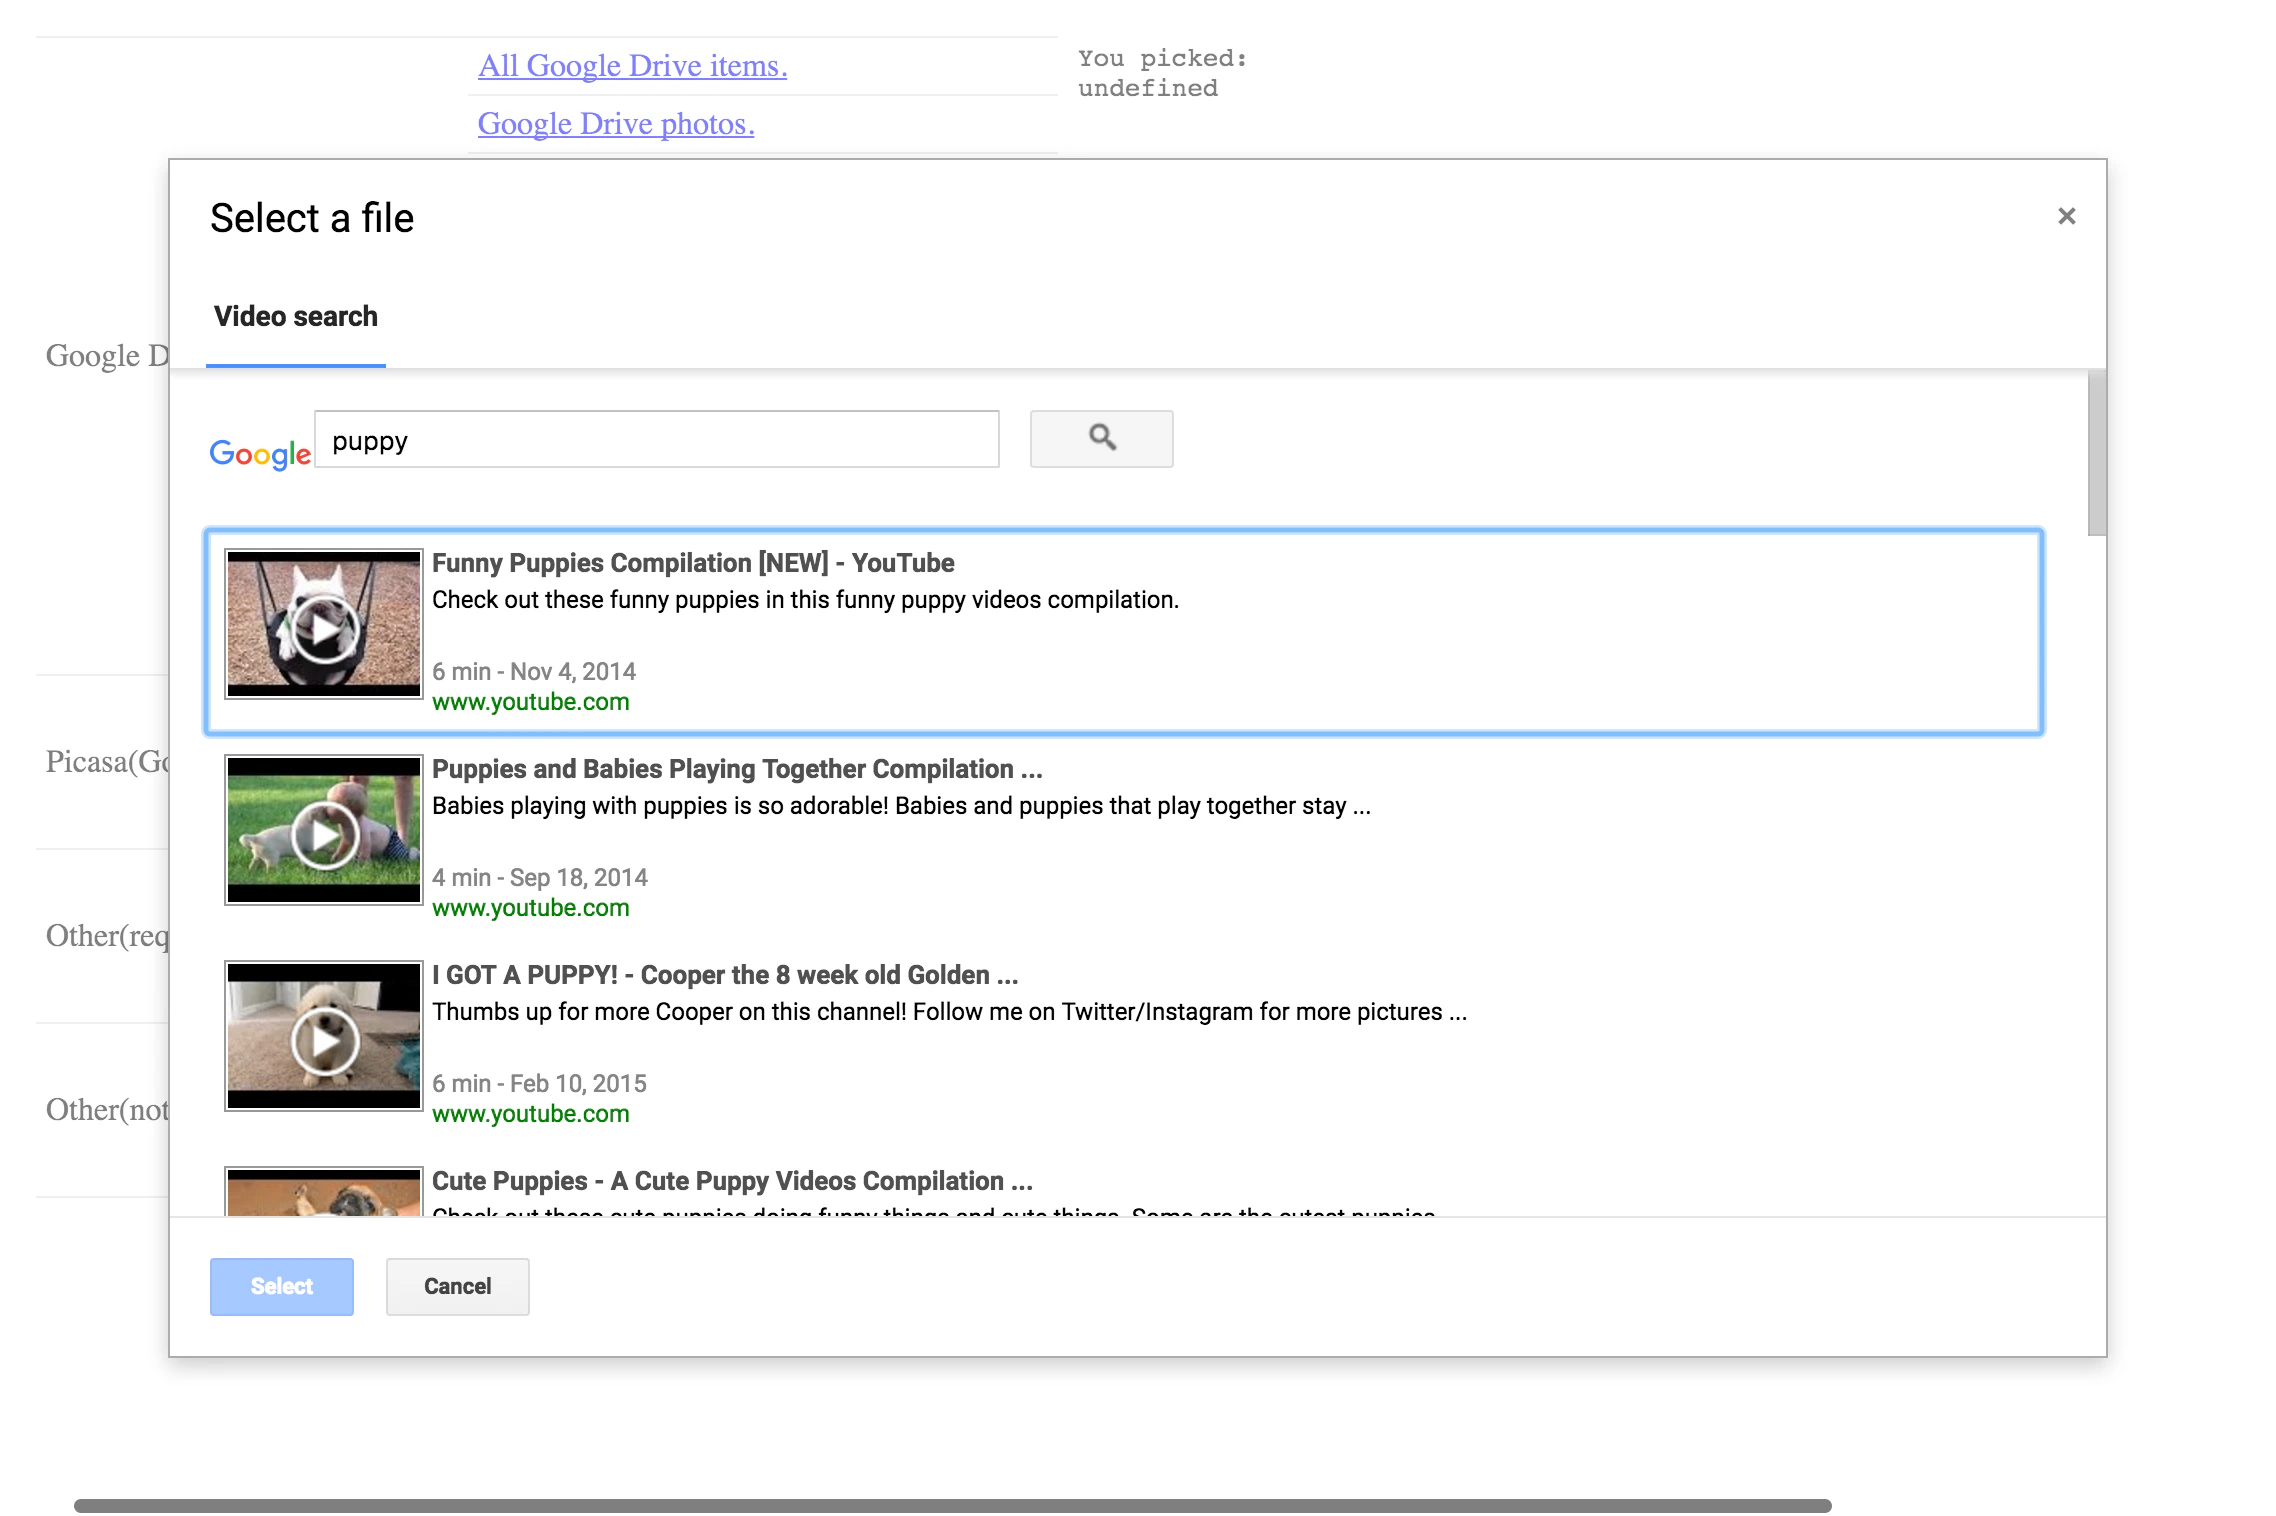The image size is (2276, 1516).
Task: Open All Google Drive items link
Action: (633, 66)
